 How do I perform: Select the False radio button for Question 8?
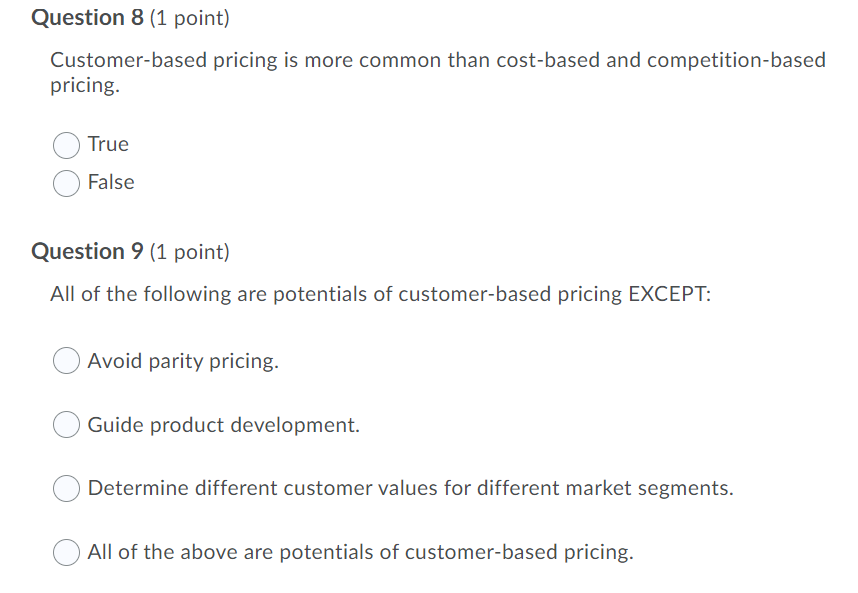click(x=64, y=183)
